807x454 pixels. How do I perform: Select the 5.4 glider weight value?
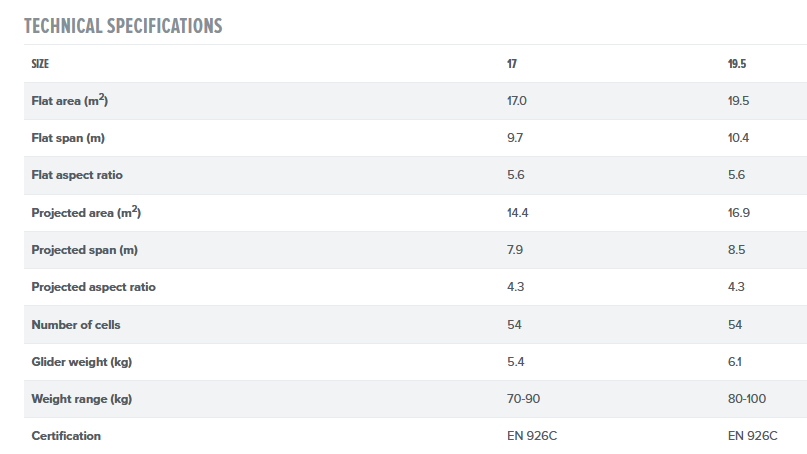click(515, 362)
